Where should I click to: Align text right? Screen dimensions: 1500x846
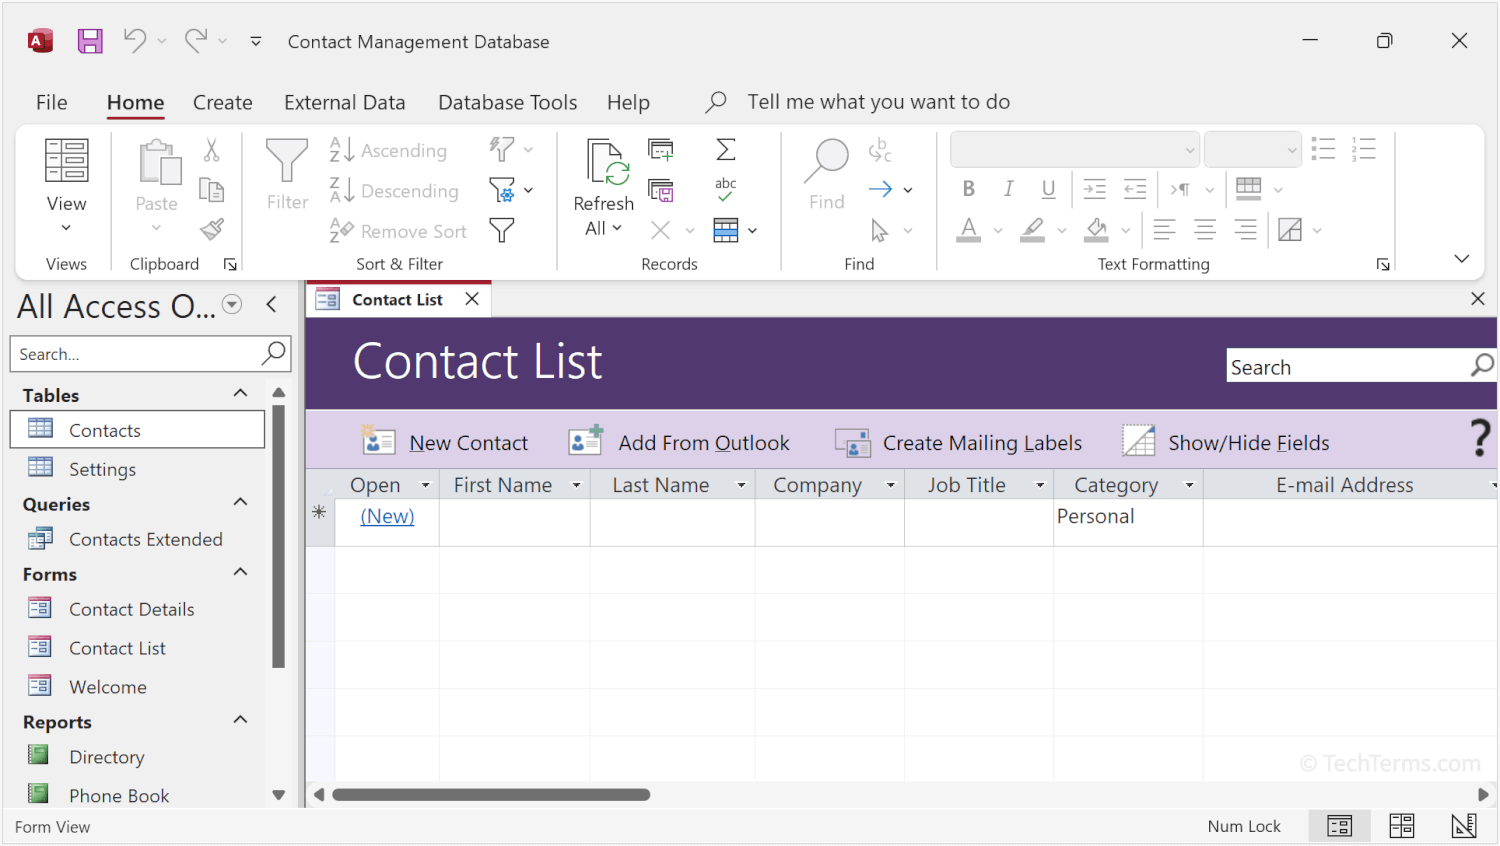point(1245,230)
